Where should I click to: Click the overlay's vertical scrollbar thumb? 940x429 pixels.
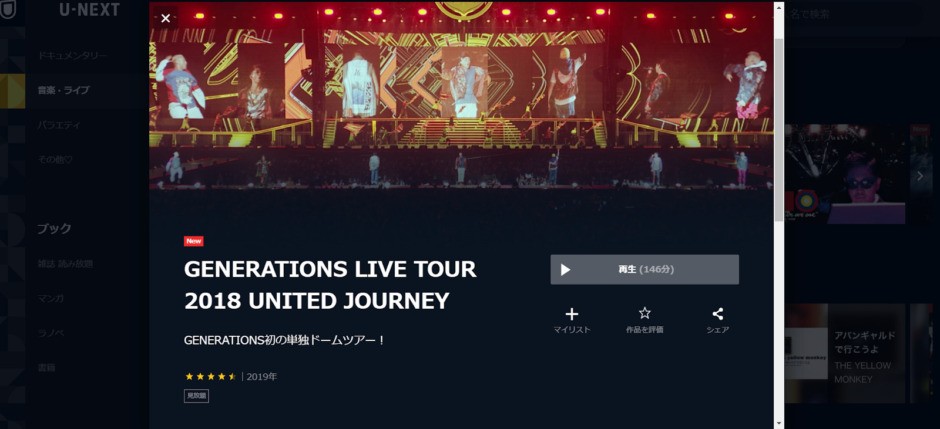coord(779,129)
